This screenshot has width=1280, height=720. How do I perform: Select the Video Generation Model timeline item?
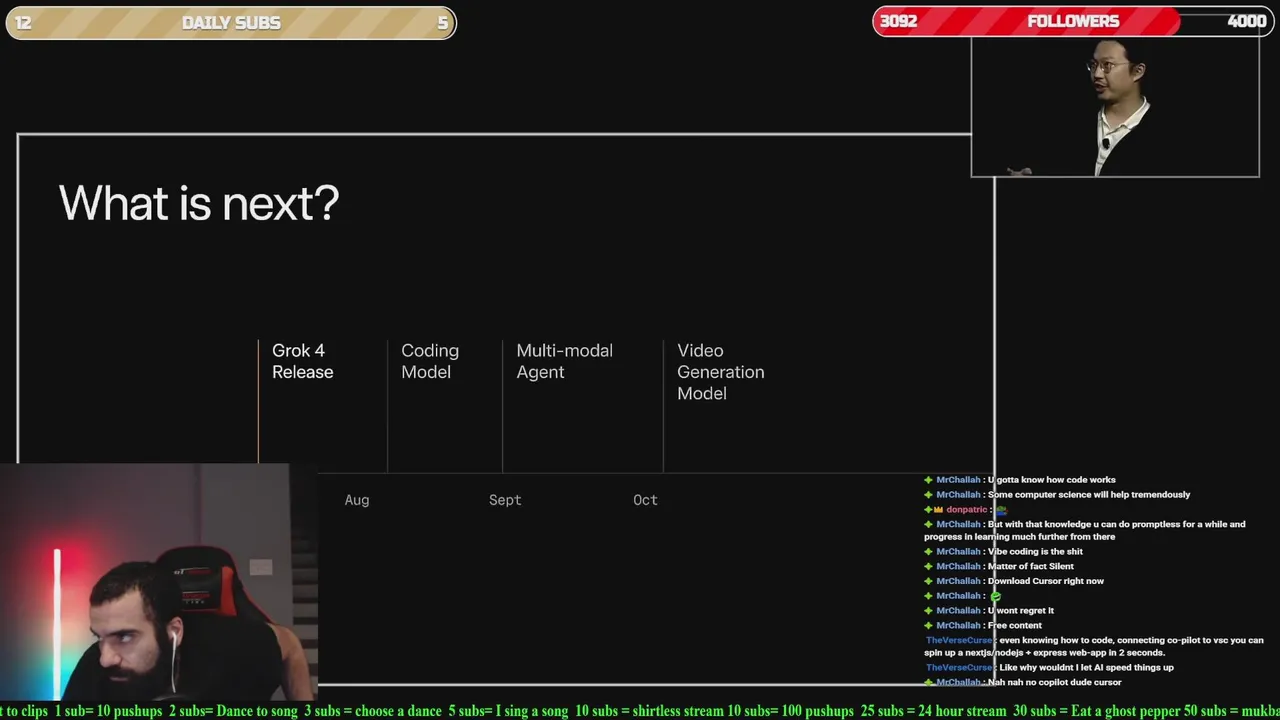point(720,372)
